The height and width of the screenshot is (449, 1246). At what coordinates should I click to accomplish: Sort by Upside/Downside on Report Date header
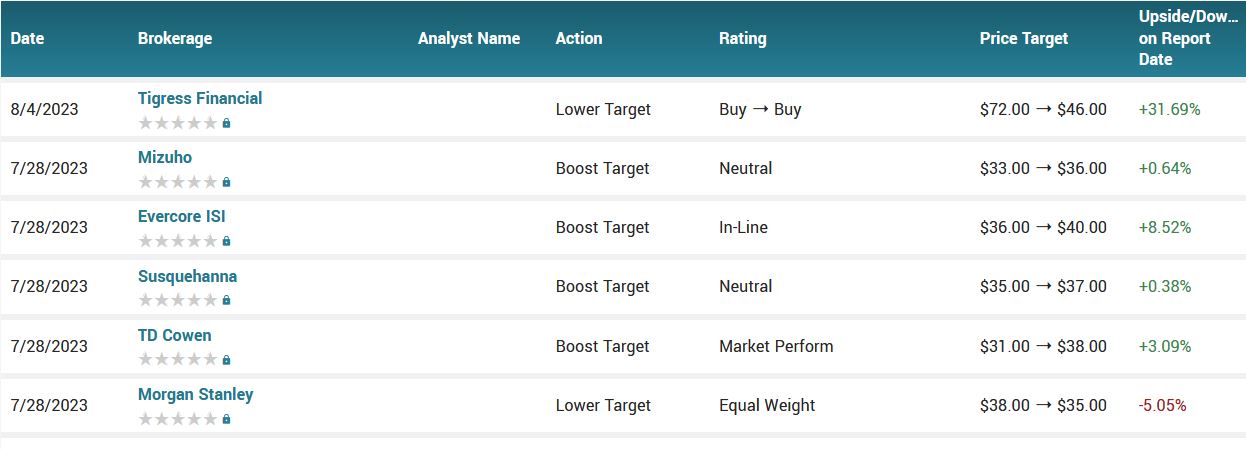(1188, 38)
